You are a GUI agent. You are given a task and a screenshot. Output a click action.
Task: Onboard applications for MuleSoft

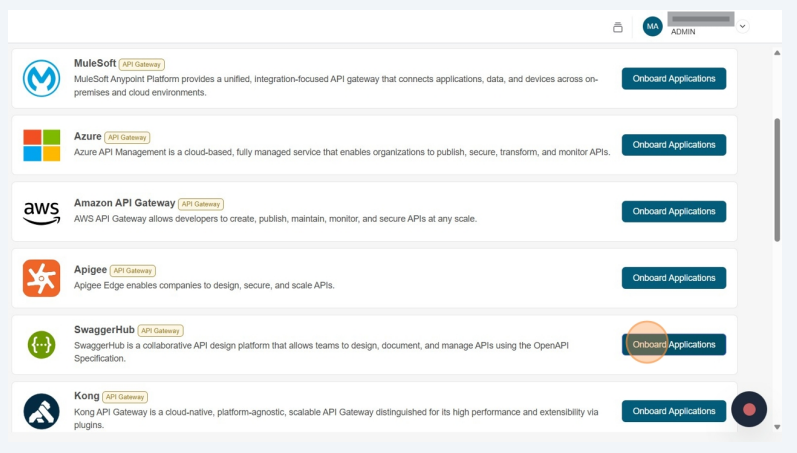(673, 78)
